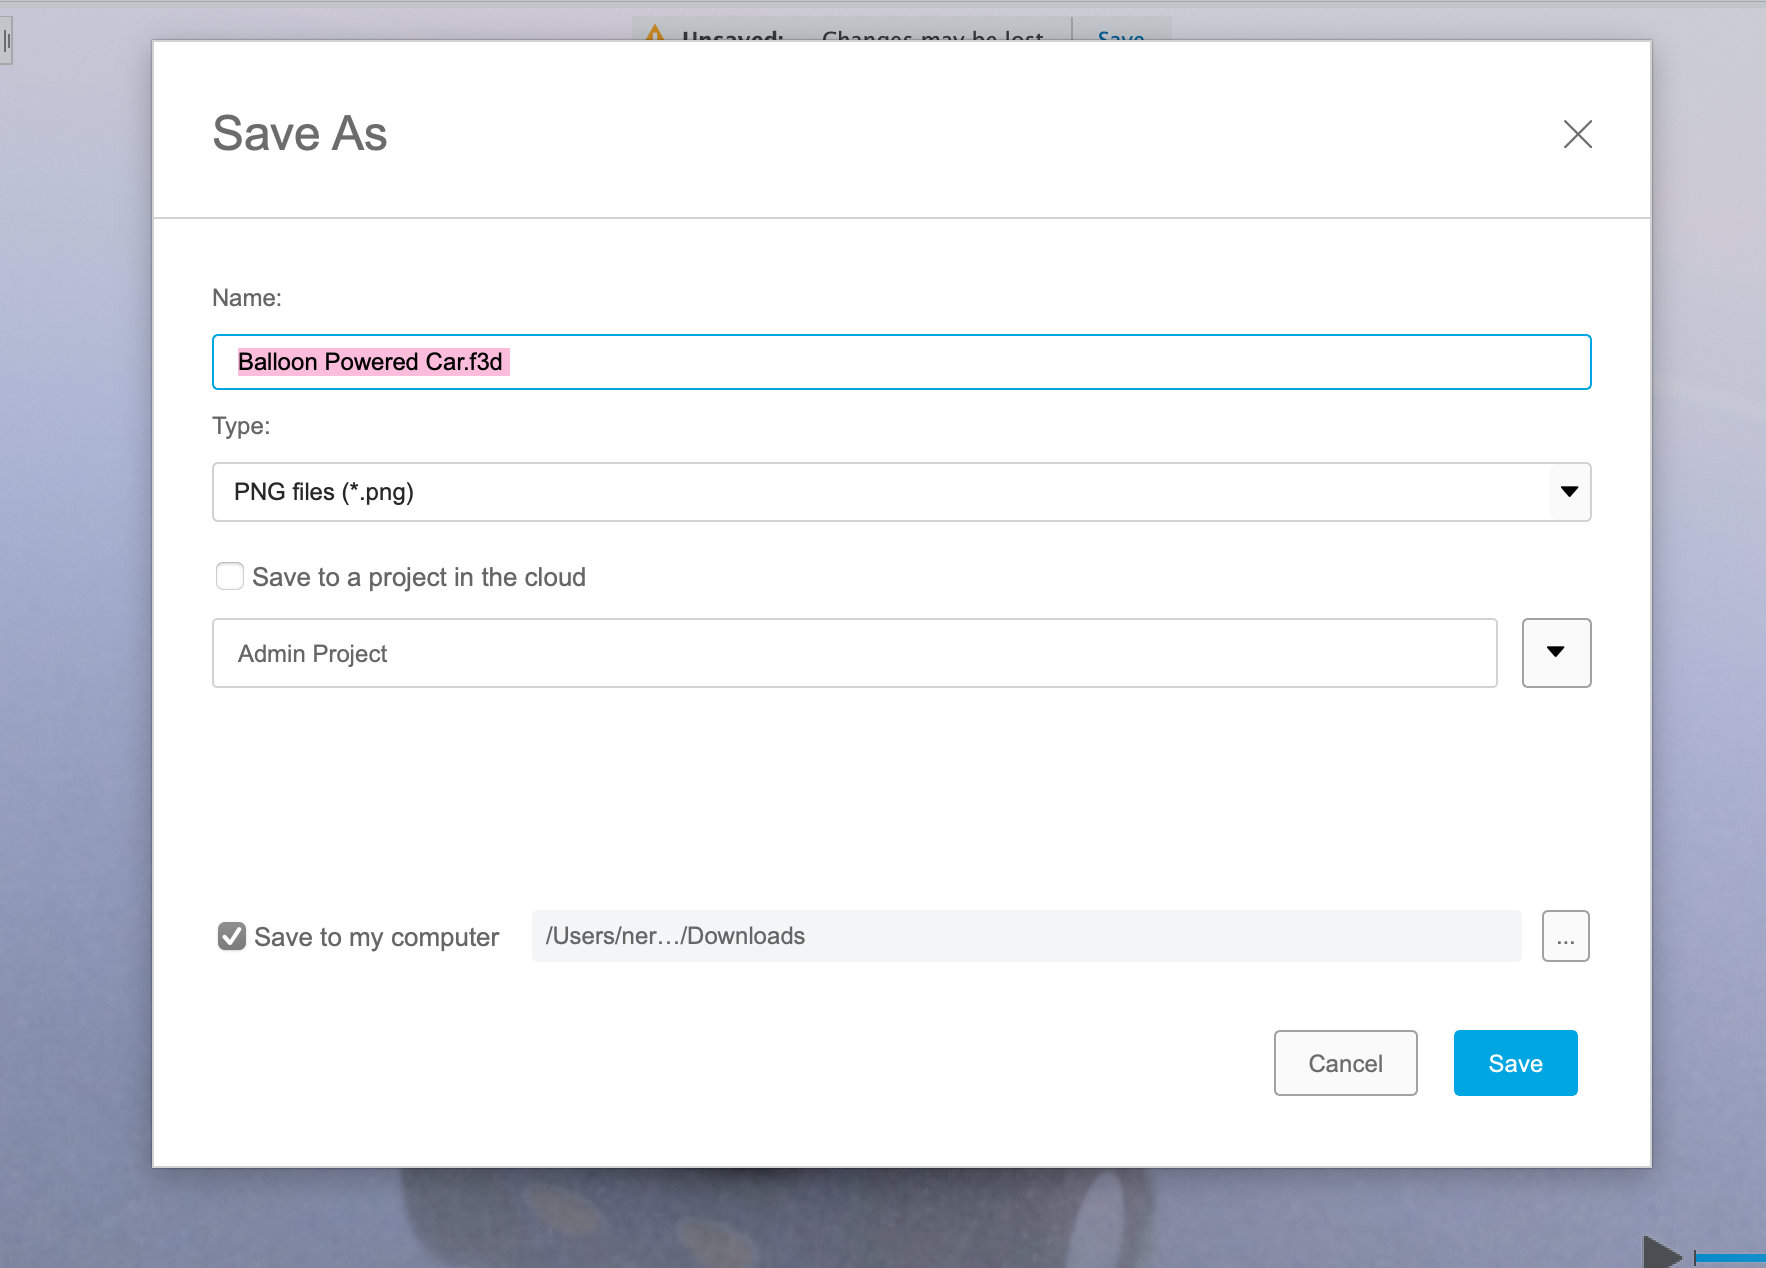
Task: Click the blue Save button
Action: 1515,1063
